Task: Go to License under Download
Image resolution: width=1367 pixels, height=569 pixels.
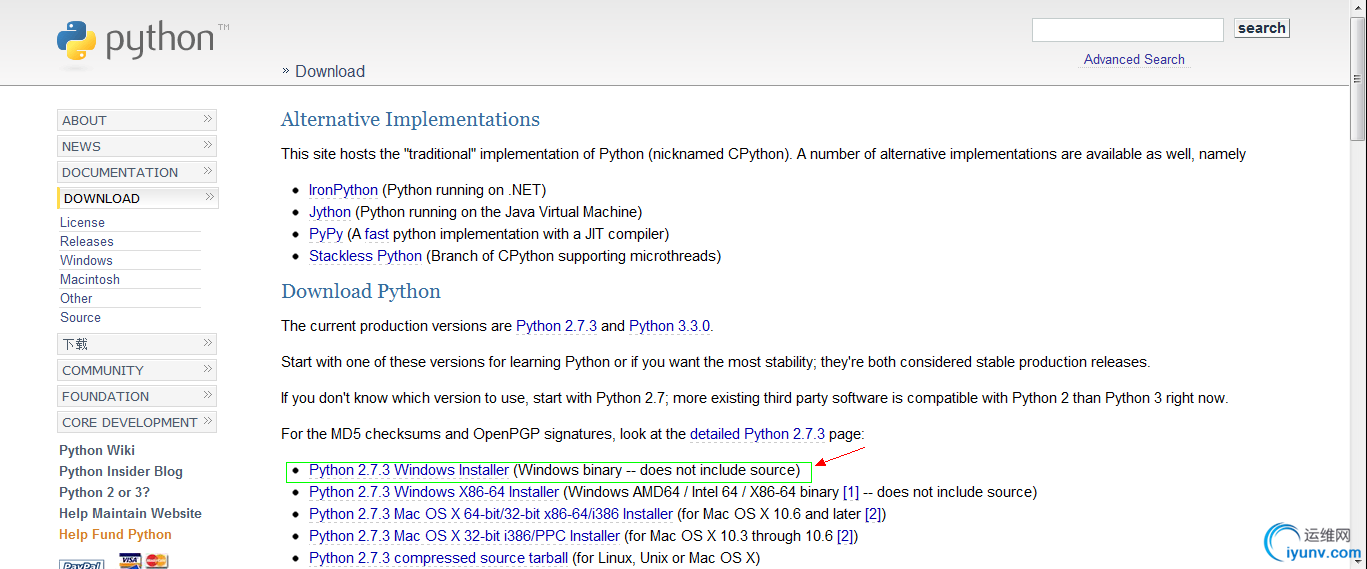Action: click(x=82, y=222)
